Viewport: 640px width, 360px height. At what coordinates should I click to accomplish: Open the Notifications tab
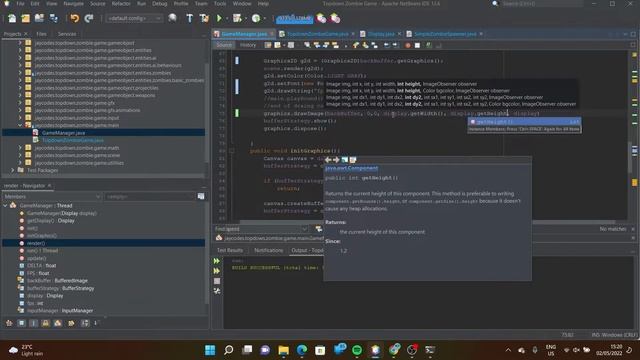click(269, 250)
